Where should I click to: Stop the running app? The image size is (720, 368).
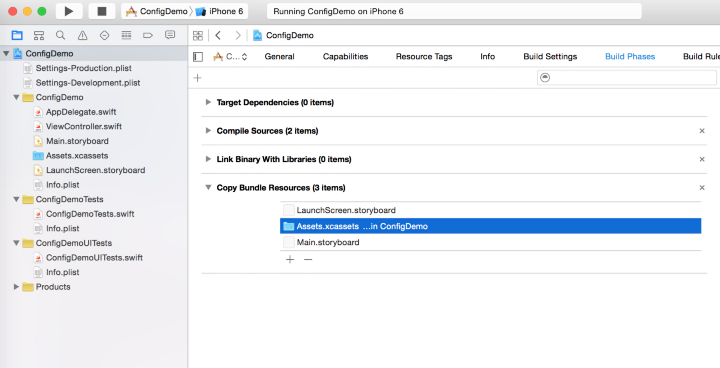pos(102,11)
